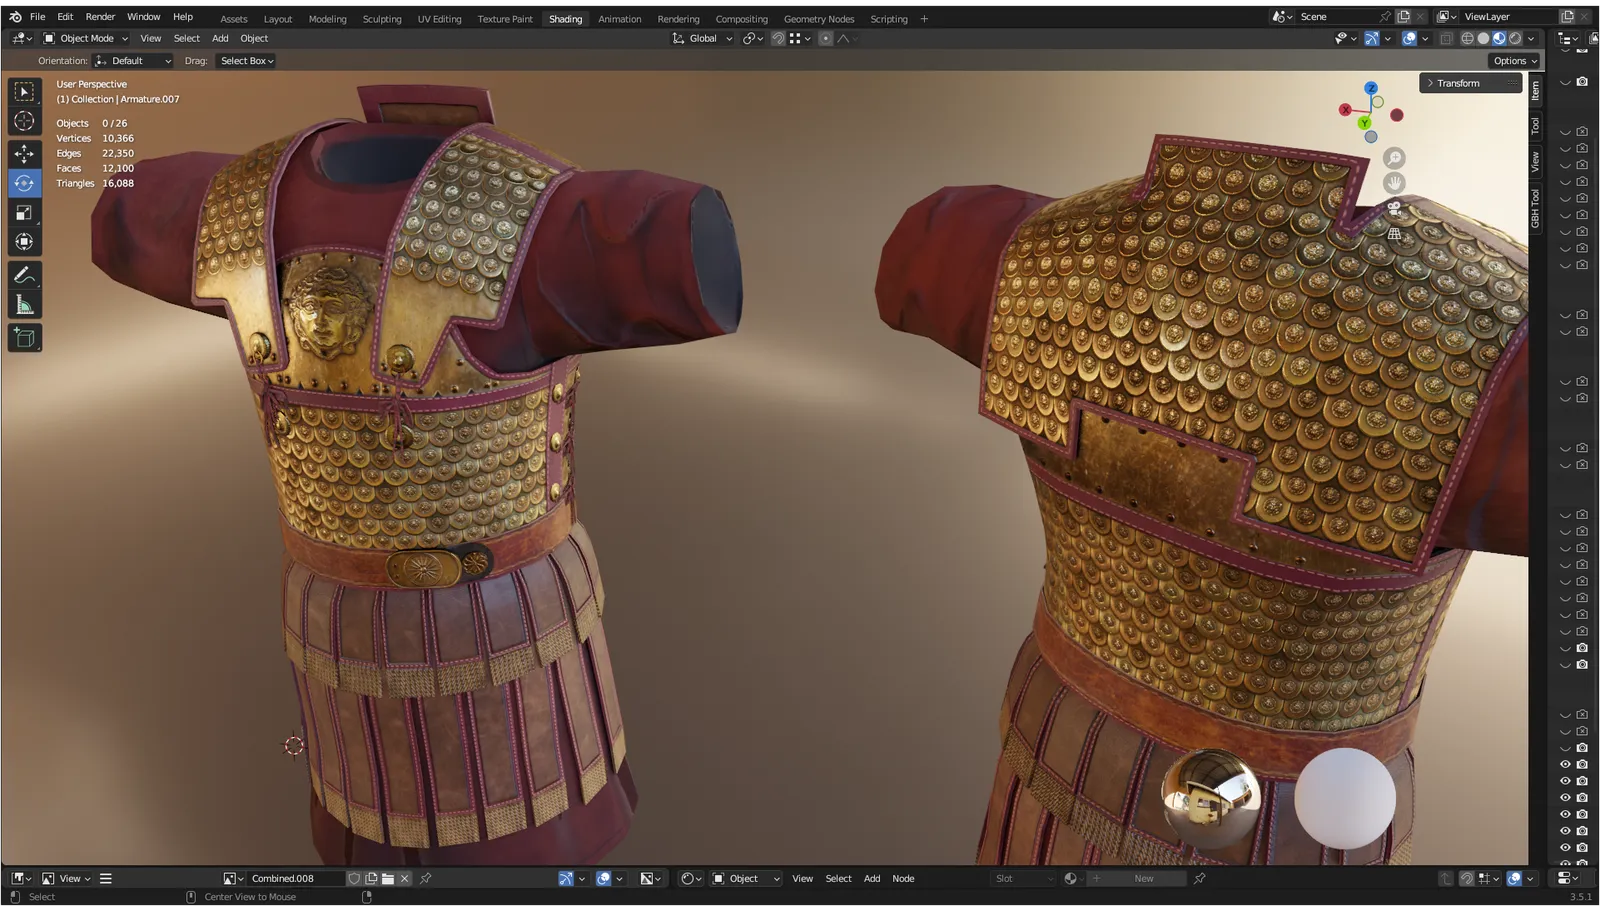Toggle viewport gizmos display button
1600x906 pixels.
click(x=1372, y=39)
